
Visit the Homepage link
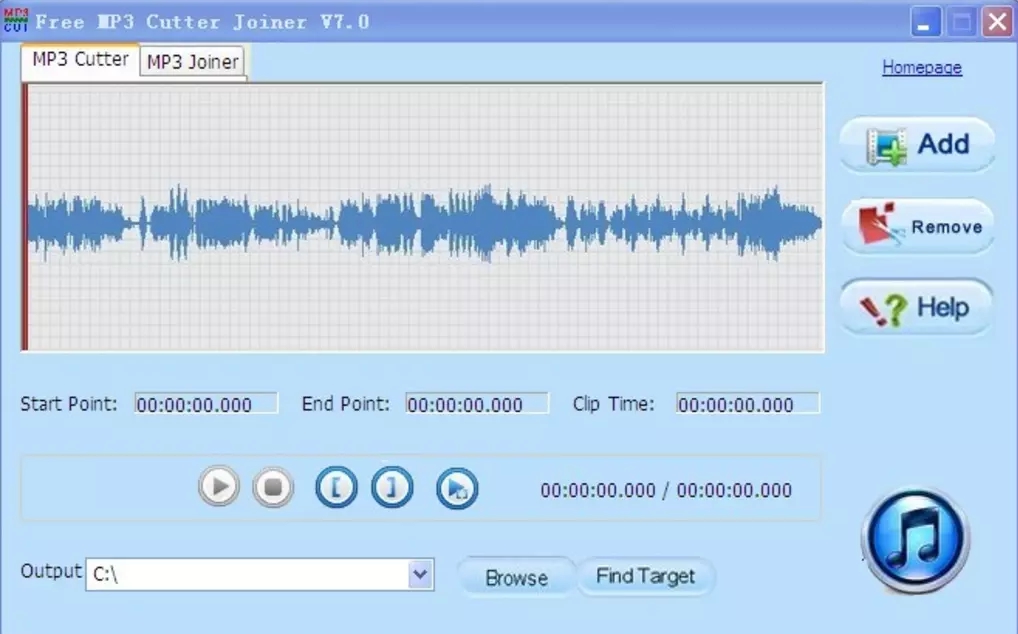tap(922, 67)
